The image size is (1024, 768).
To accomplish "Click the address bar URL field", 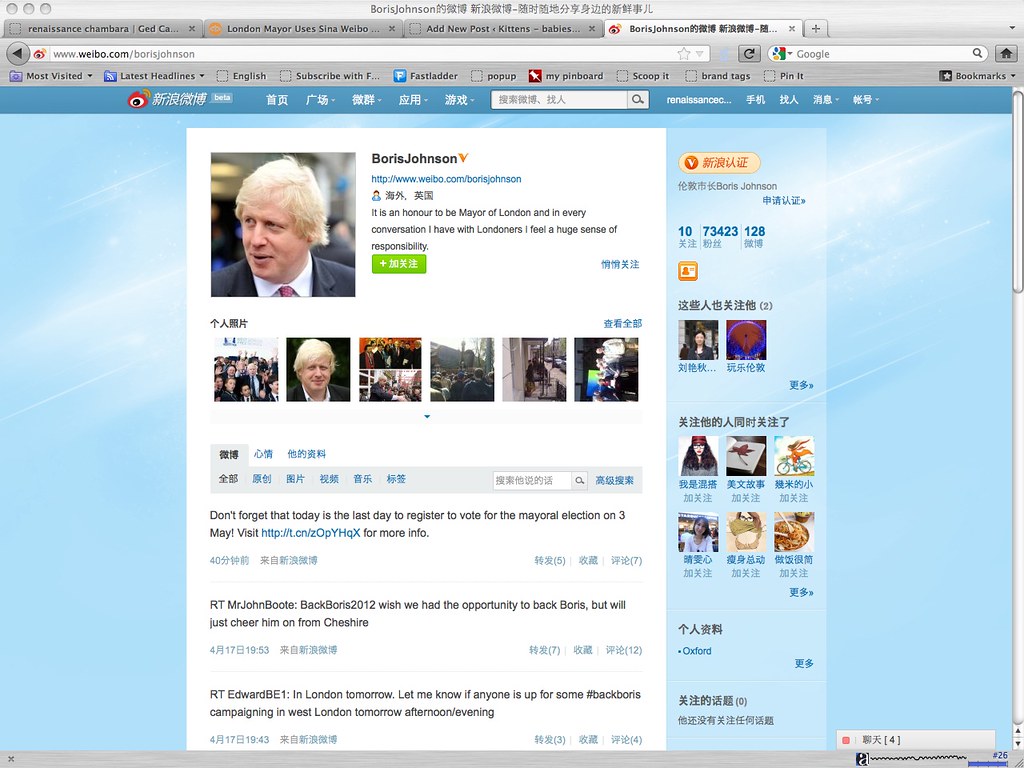I will pos(362,54).
